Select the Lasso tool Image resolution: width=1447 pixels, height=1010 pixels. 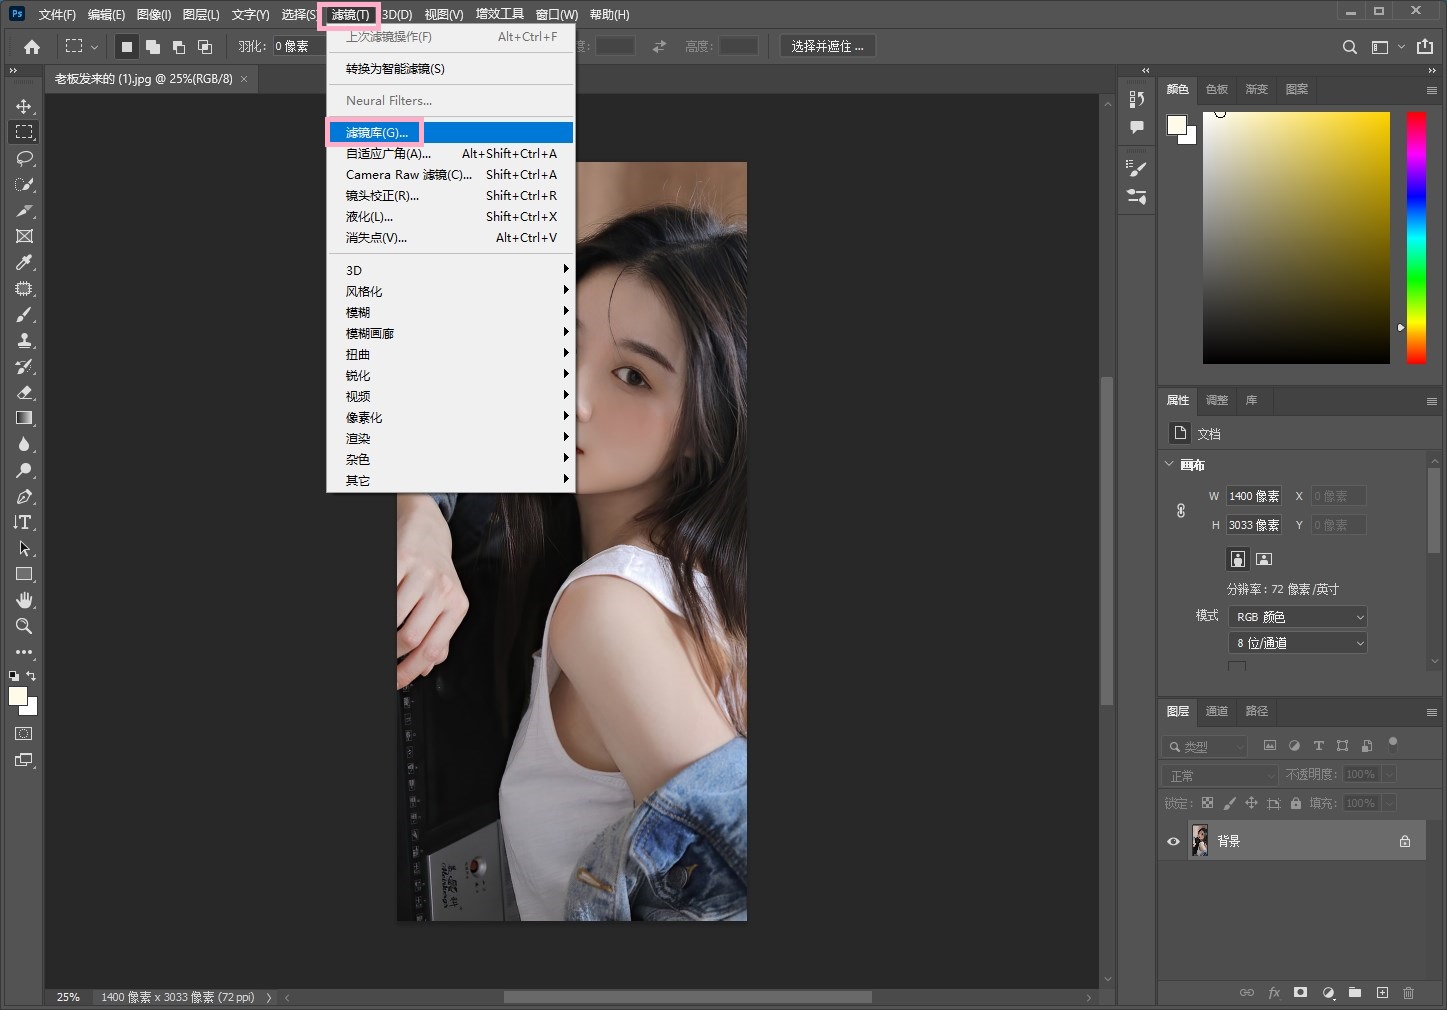(24, 158)
